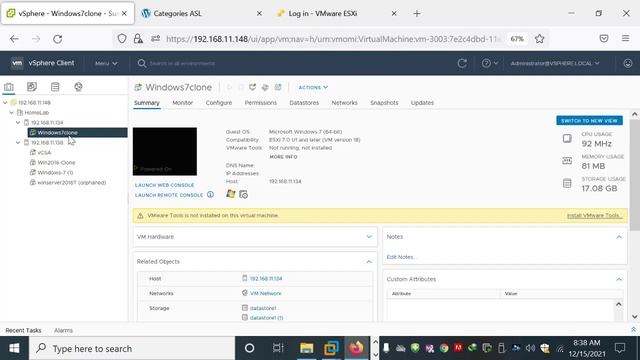Open File Explorer from the taskbar
640x360 pixels.
[307, 348]
